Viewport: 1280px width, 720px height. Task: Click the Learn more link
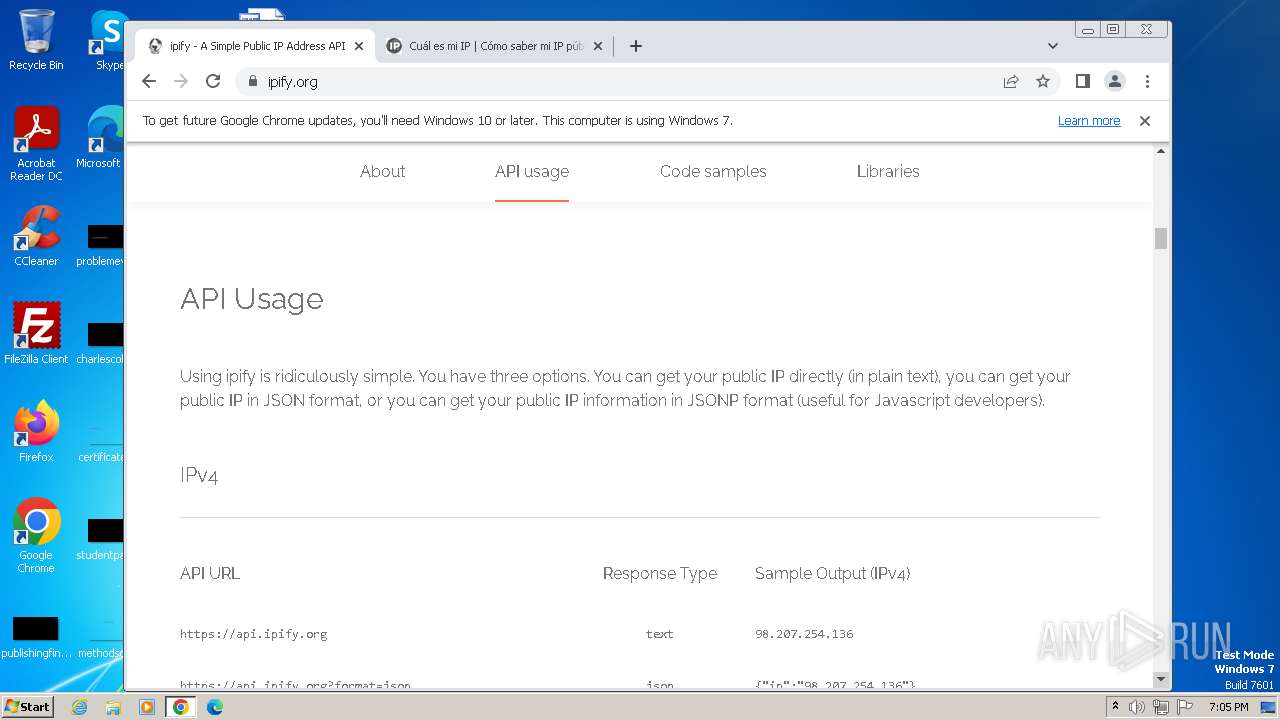point(1089,120)
